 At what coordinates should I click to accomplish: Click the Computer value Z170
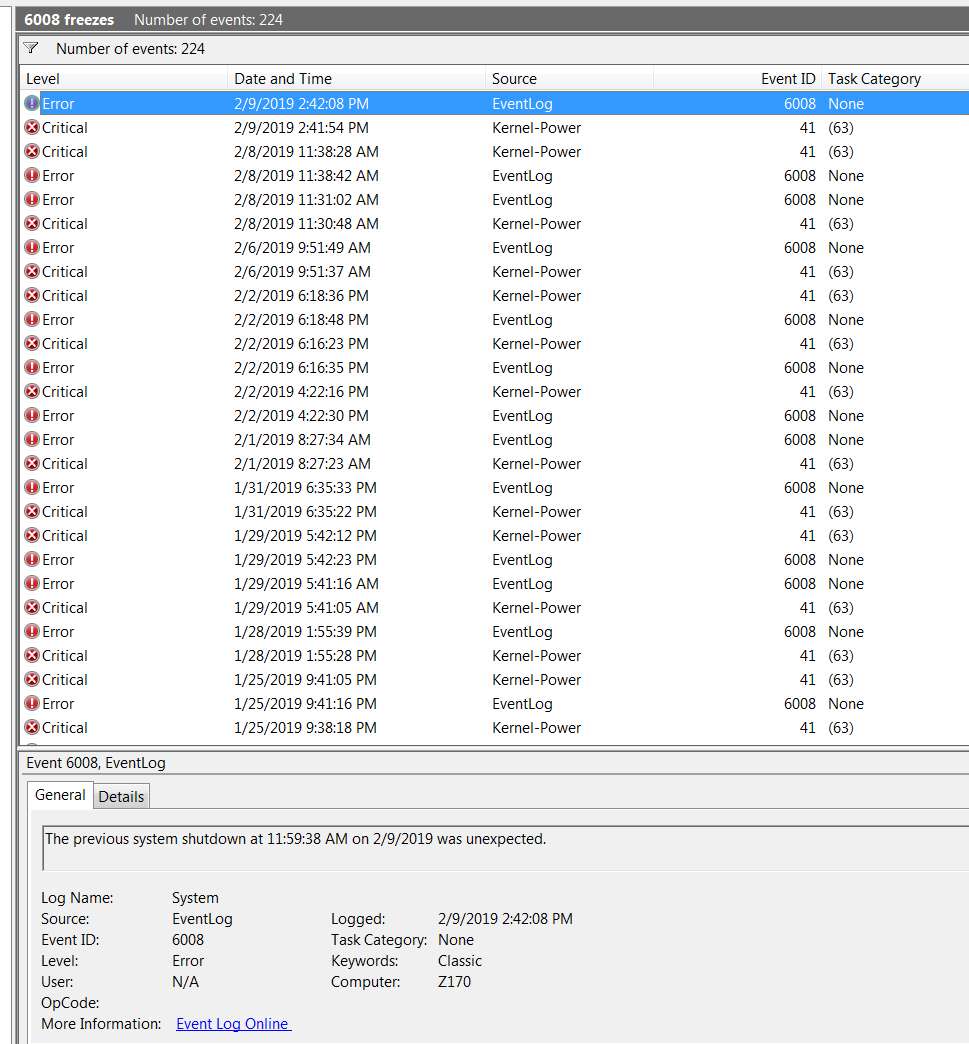[454, 981]
